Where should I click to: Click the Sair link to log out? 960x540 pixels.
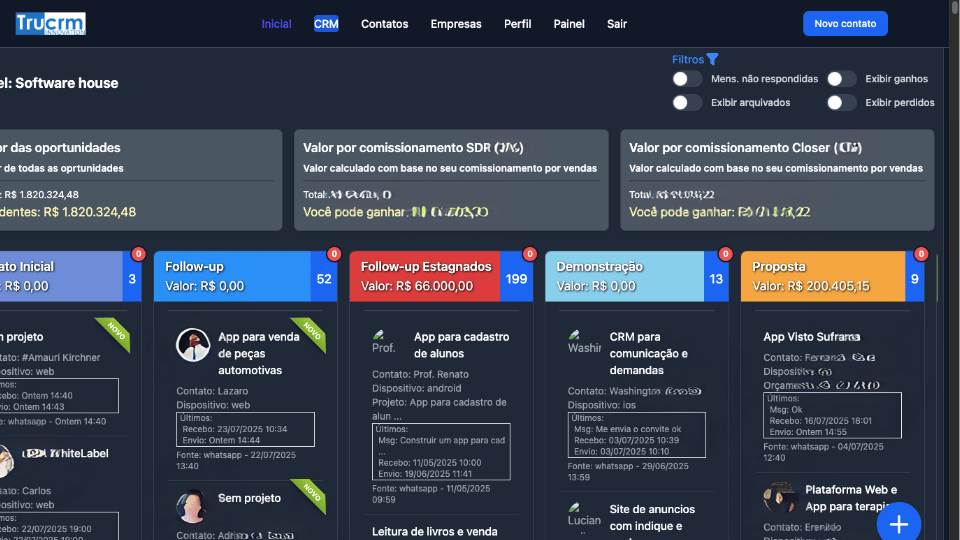point(617,24)
